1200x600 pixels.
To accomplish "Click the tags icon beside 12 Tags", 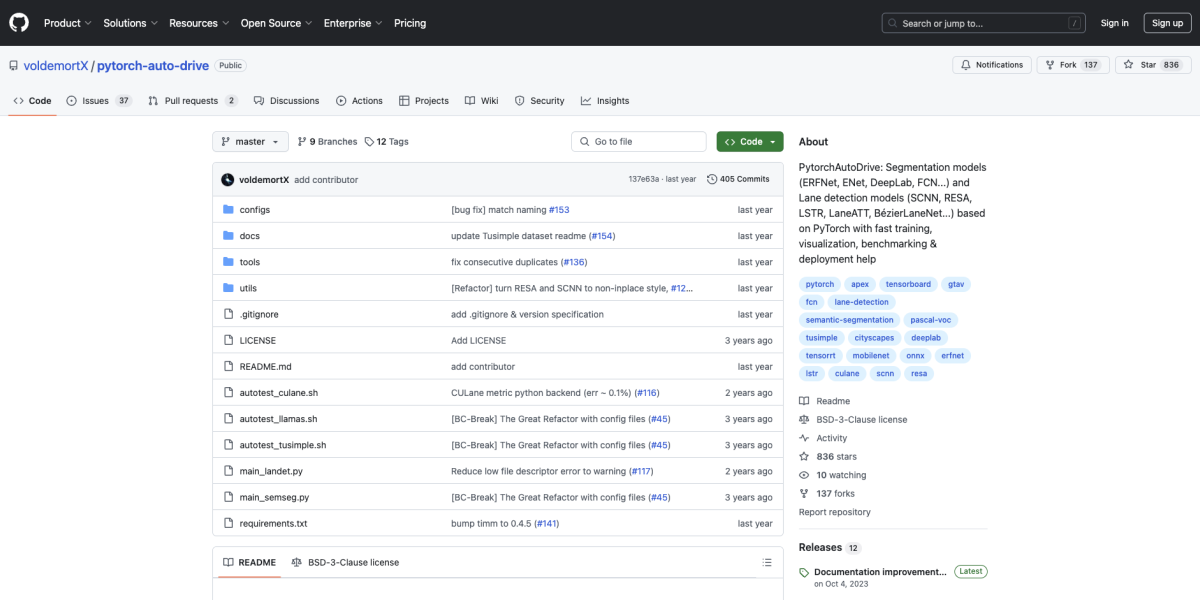I will tap(369, 142).
